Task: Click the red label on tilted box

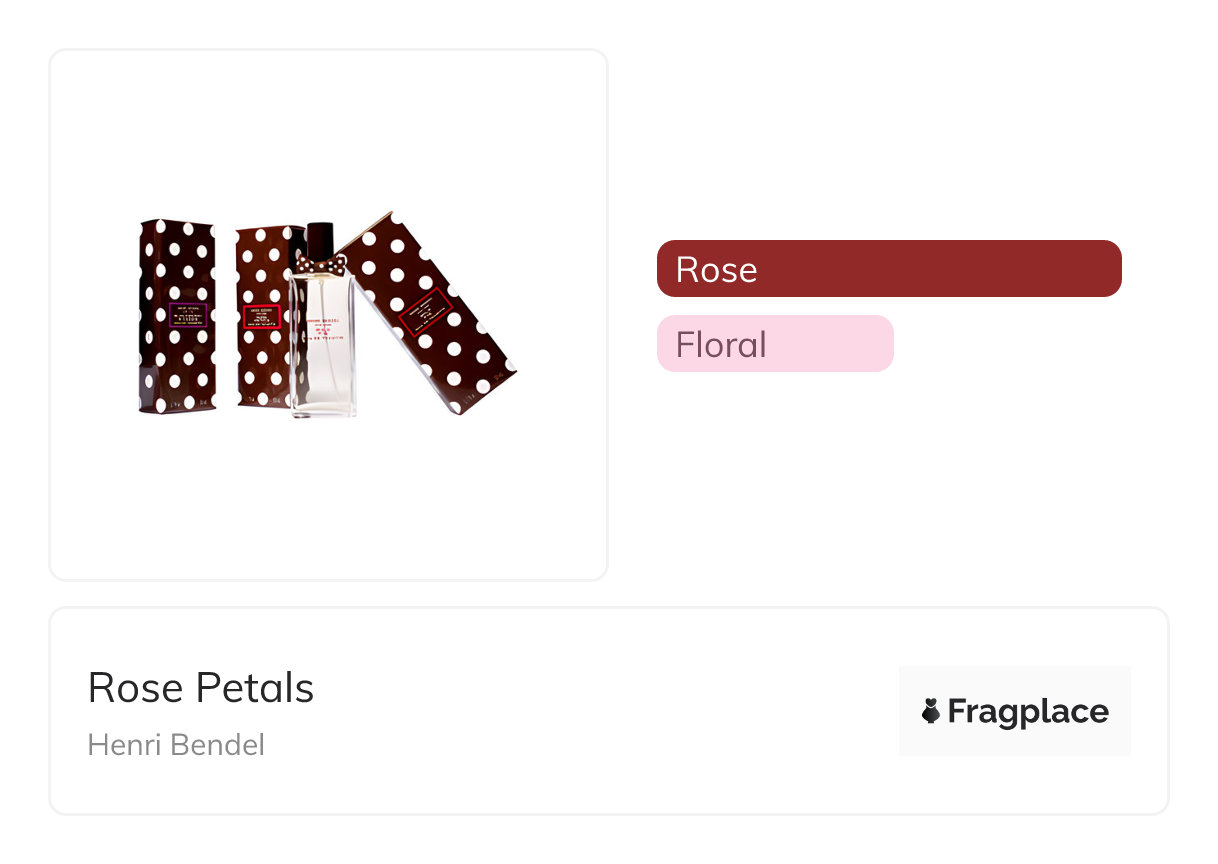Action: pos(426,312)
